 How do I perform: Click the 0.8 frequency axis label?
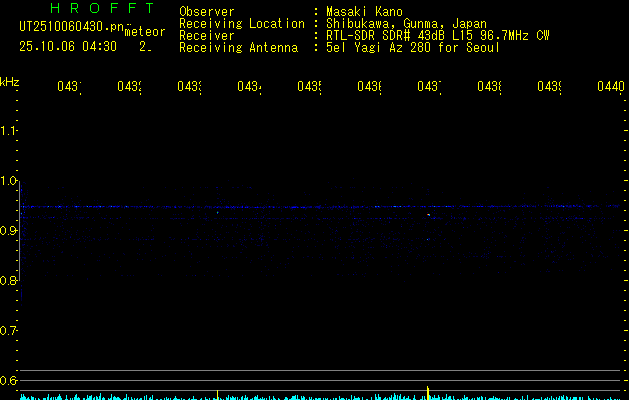pos(9,281)
